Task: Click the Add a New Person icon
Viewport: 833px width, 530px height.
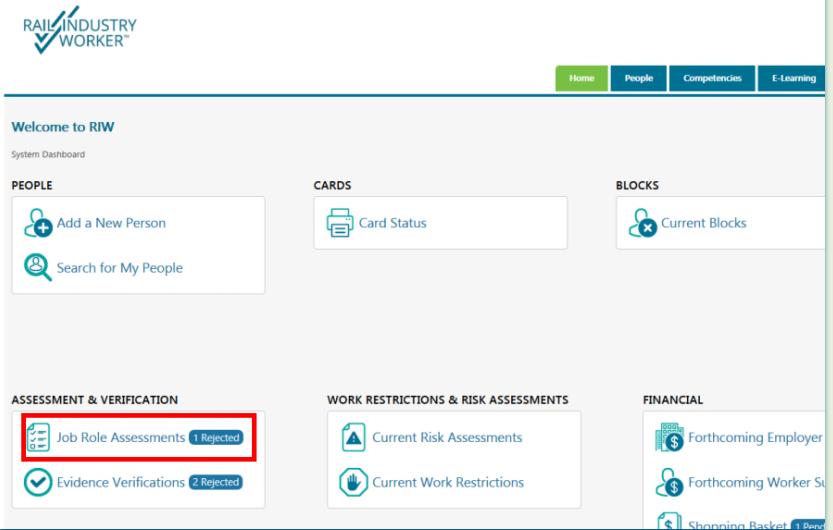Action: click(x=38, y=223)
